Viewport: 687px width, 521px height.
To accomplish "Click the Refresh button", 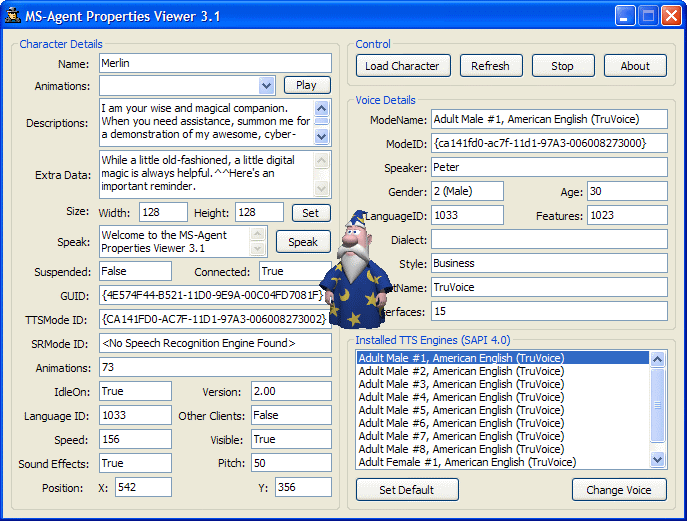I will [490, 66].
